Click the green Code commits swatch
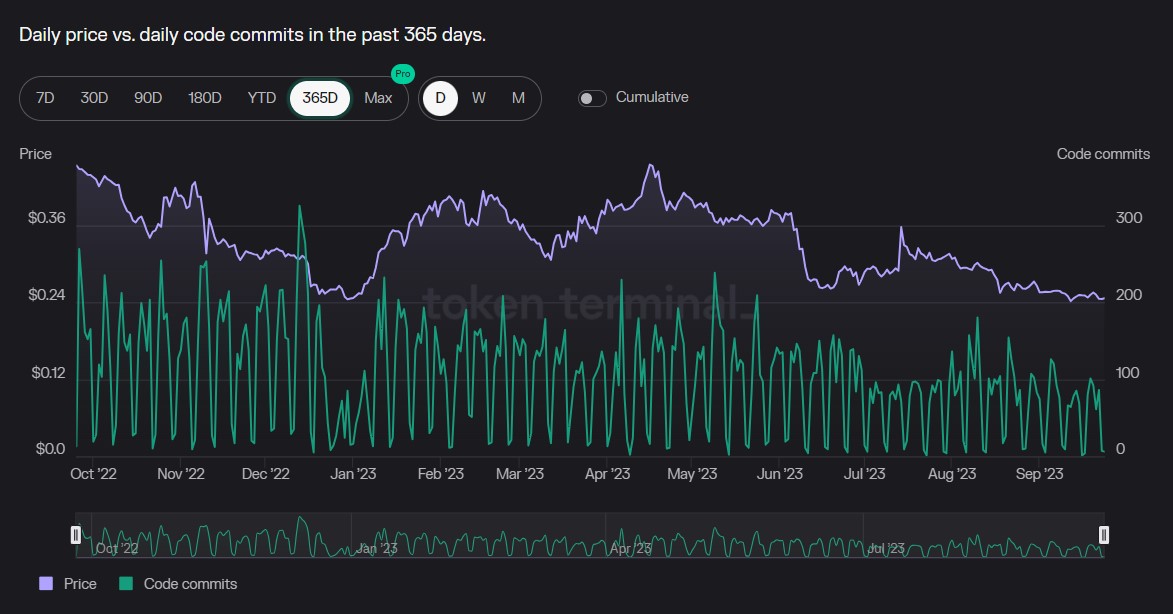The image size is (1173, 614). click(124, 583)
